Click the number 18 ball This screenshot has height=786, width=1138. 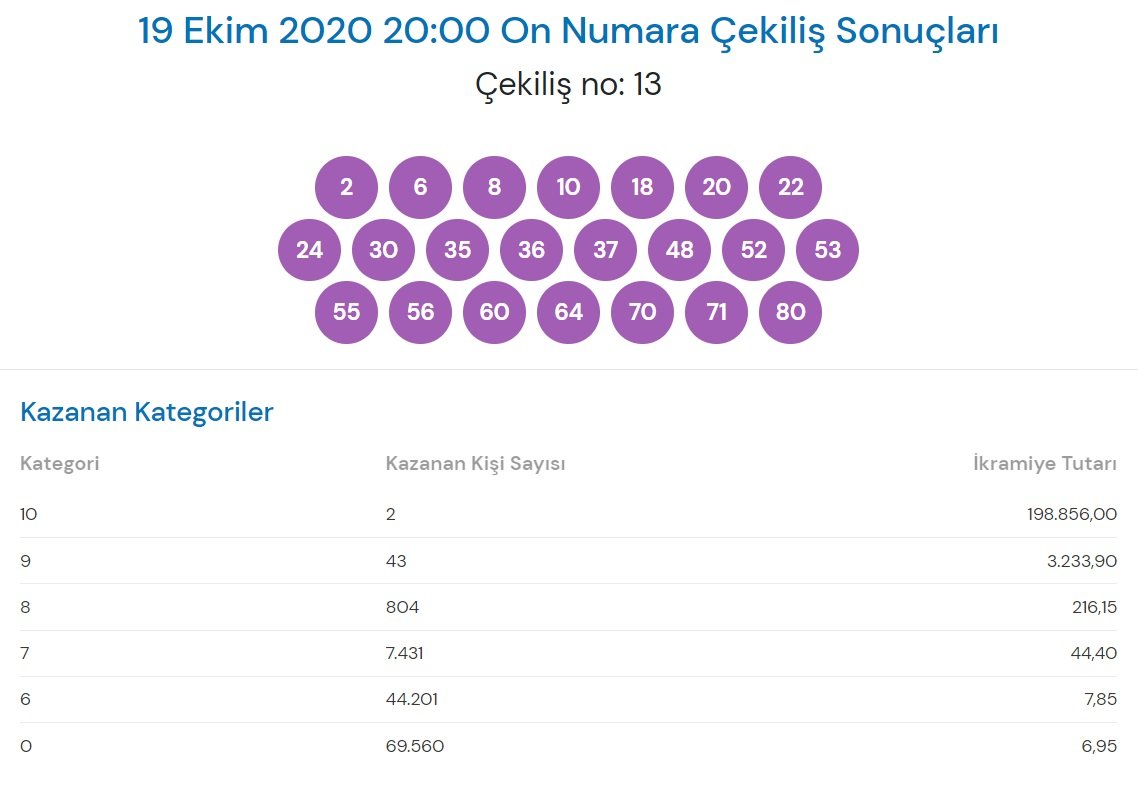click(x=642, y=187)
